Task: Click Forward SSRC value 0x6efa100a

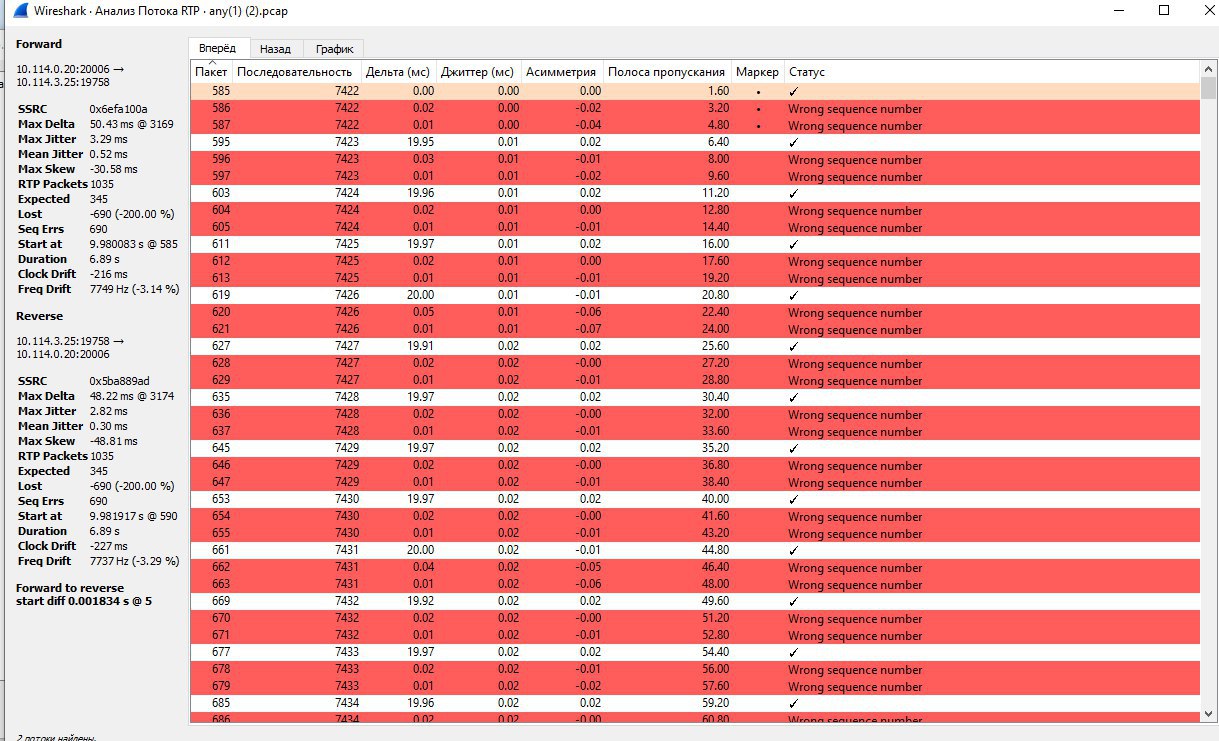Action: [x=118, y=109]
